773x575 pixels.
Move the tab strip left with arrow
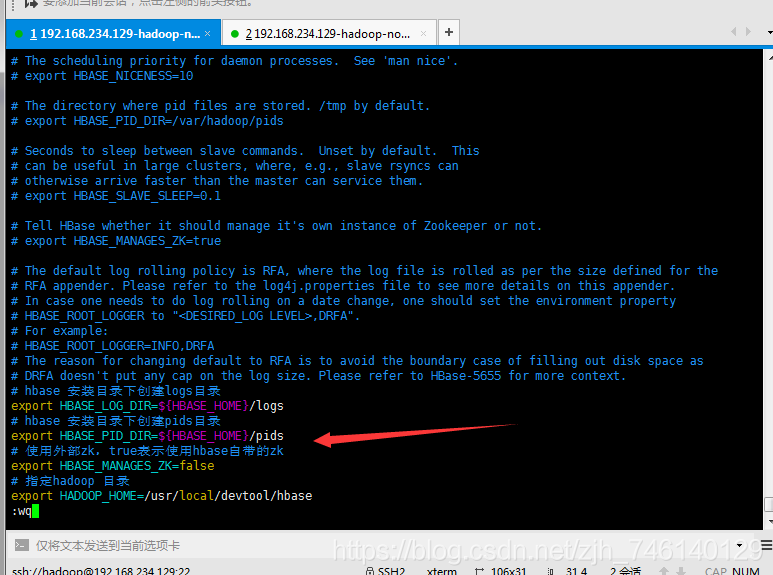[x=734, y=32]
